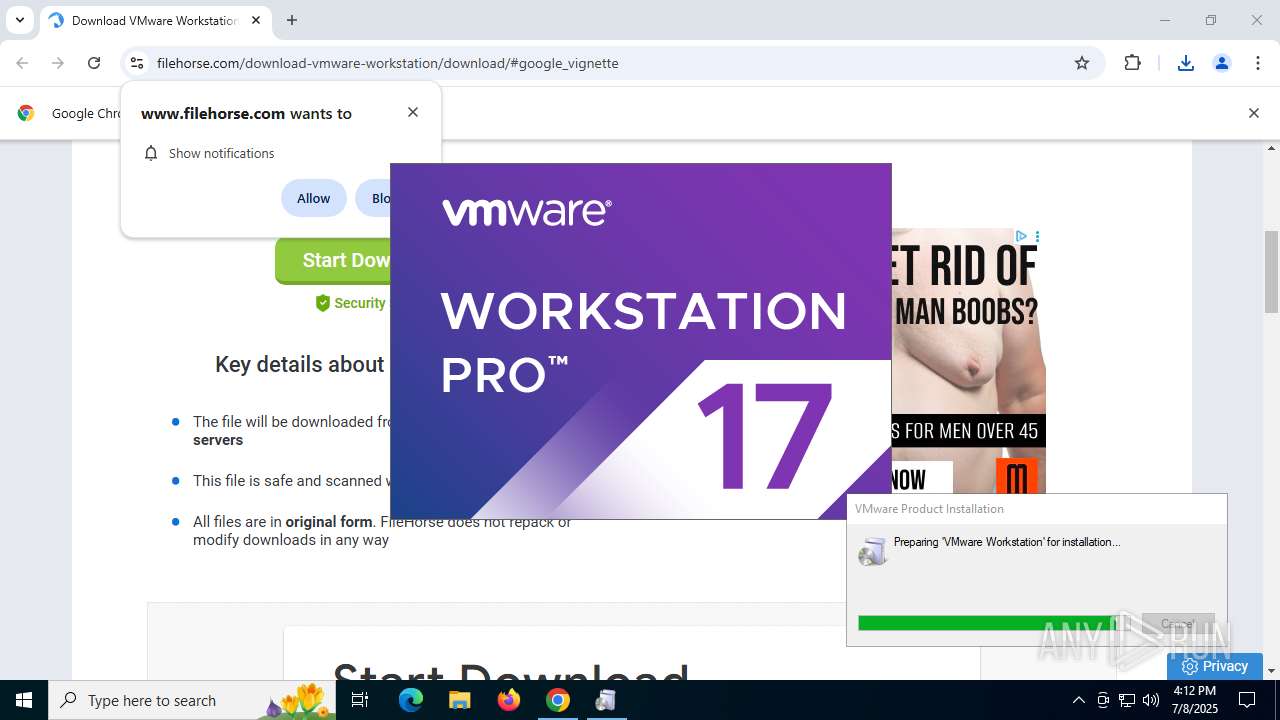Go back to previous page
Screen dimensions: 1280x720
[22, 63]
